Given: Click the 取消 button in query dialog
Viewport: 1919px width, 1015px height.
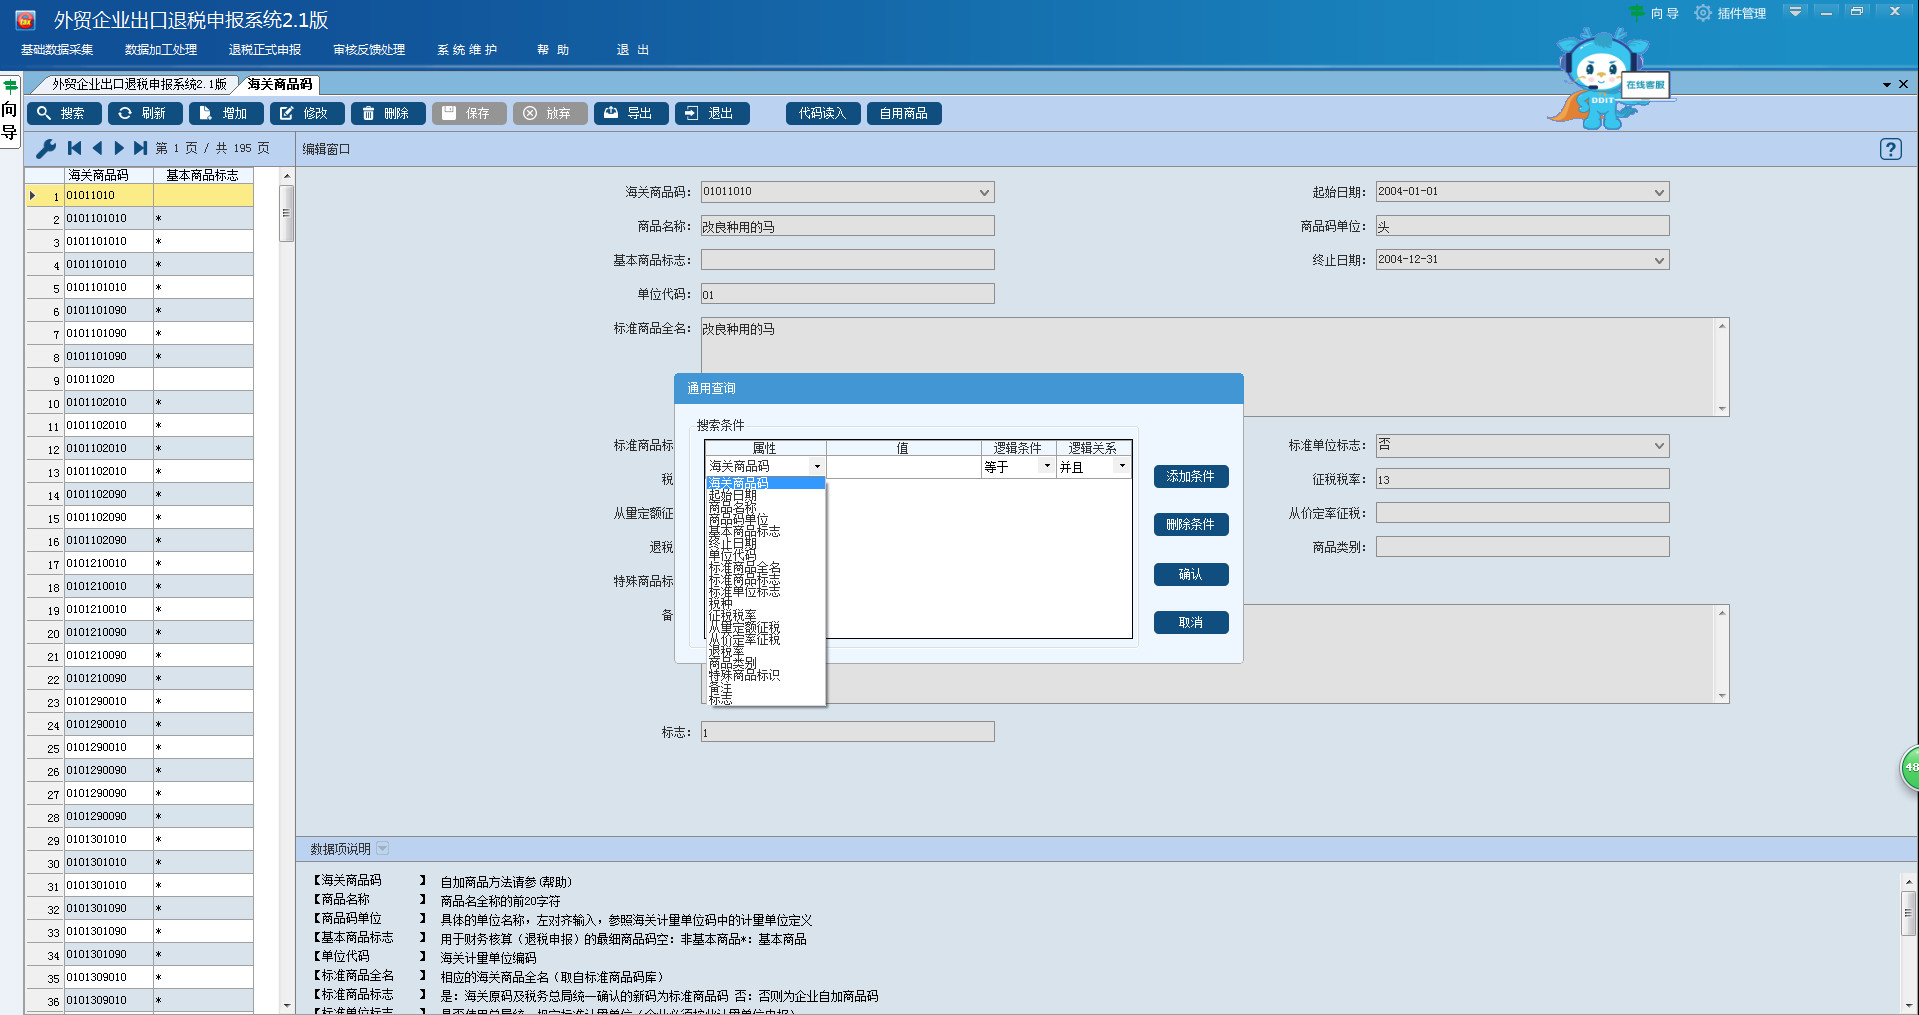Looking at the screenshot, I should click(x=1191, y=623).
